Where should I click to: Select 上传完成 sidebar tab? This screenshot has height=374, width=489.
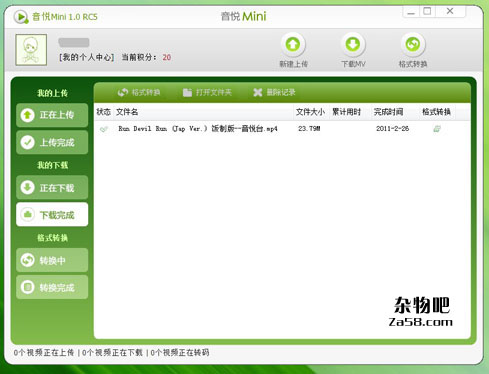[52, 142]
